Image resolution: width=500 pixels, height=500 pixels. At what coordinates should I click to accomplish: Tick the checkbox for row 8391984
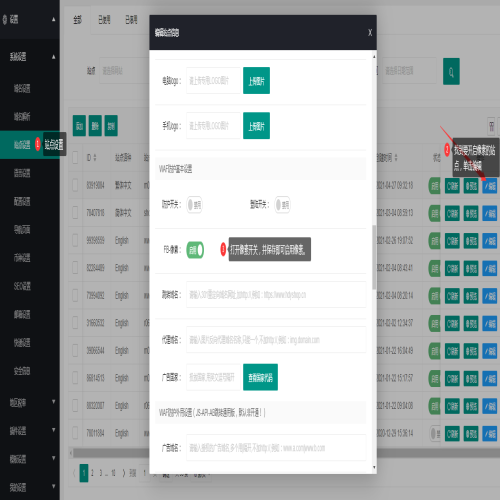tap(75, 185)
